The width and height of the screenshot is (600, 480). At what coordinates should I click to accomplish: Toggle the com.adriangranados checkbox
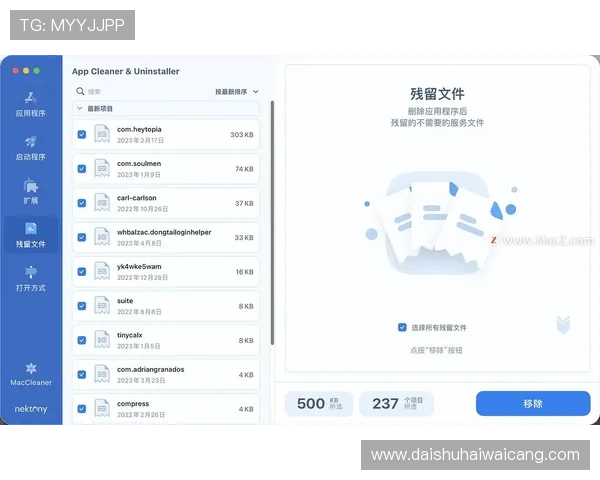[x=82, y=374]
